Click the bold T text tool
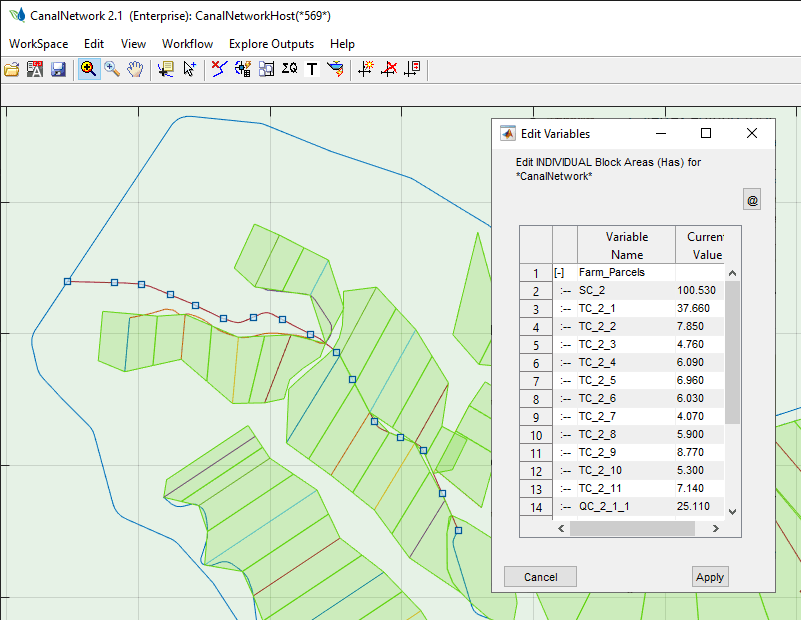The width and height of the screenshot is (801, 620). coord(311,69)
